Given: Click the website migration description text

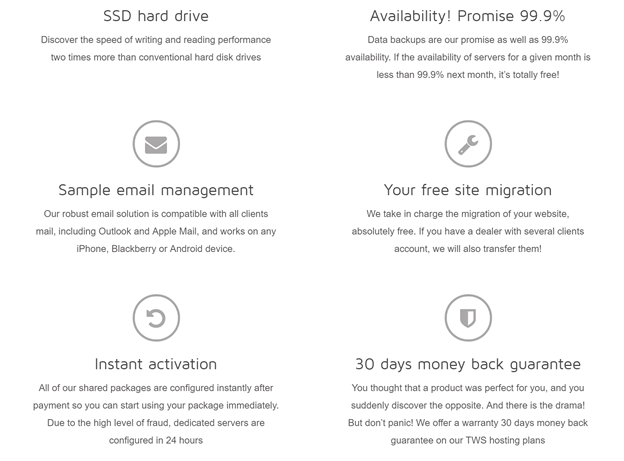Looking at the screenshot, I should click(468, 231).
